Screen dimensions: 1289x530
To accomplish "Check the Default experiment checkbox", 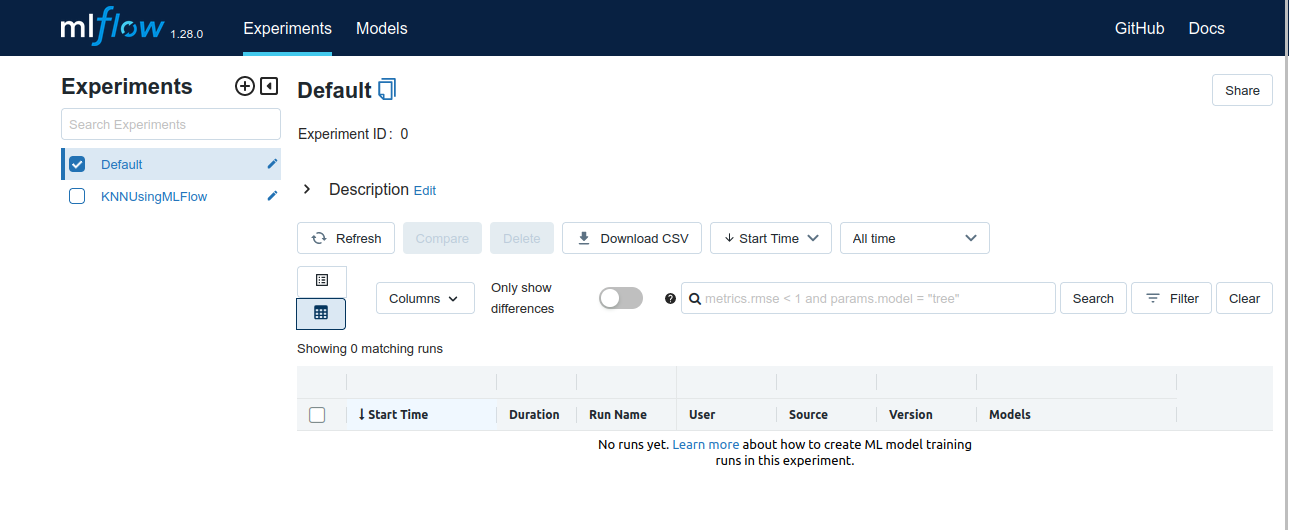I will tap(77, 164).
